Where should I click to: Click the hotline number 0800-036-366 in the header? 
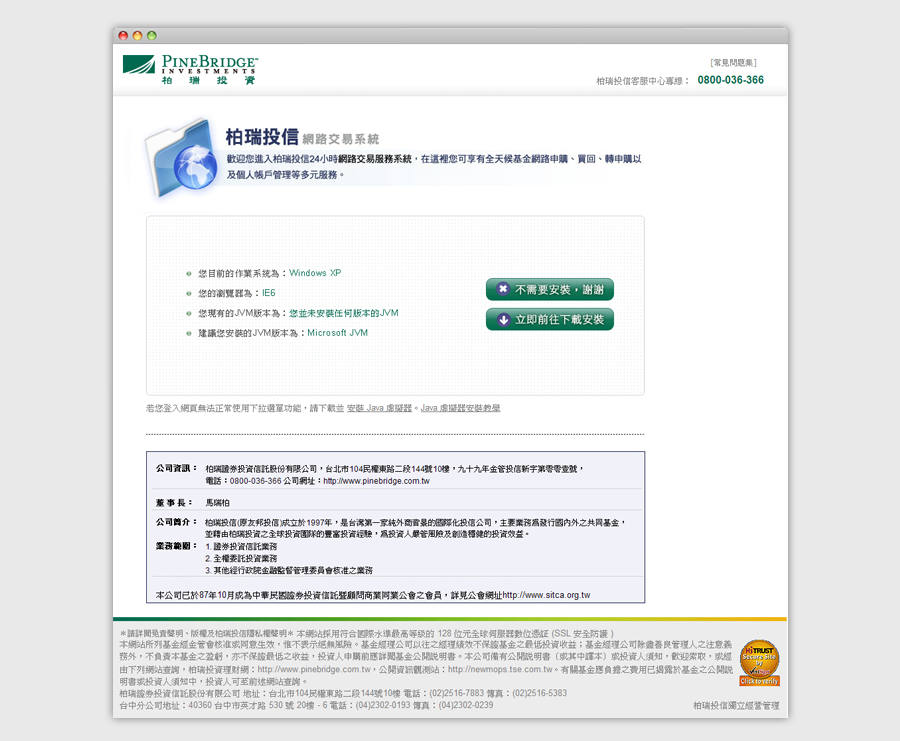coord(731,80)
